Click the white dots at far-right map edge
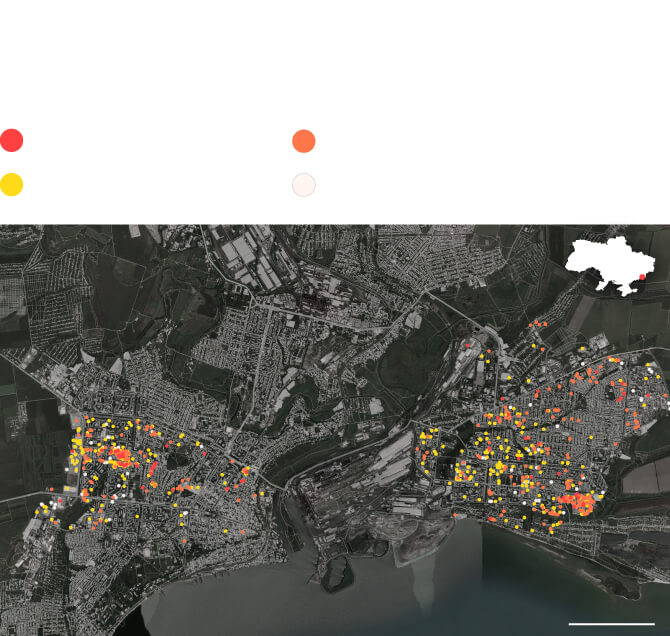Screen dimensions: 670x636 (650, 370)
